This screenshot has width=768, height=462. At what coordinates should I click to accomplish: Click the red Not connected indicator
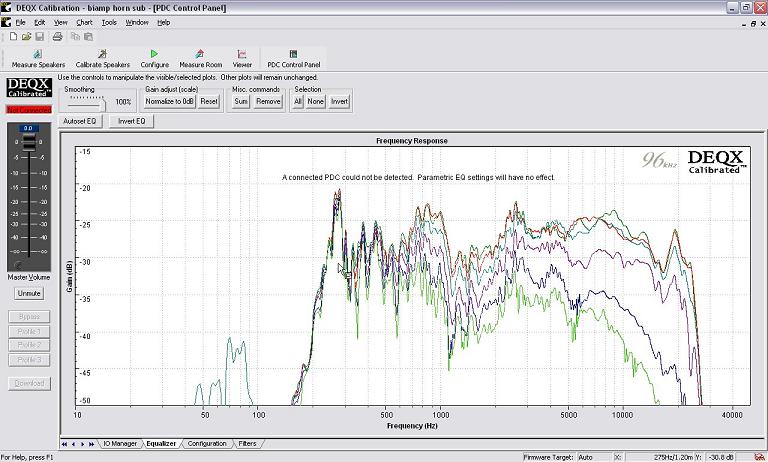tap(29, 109)
